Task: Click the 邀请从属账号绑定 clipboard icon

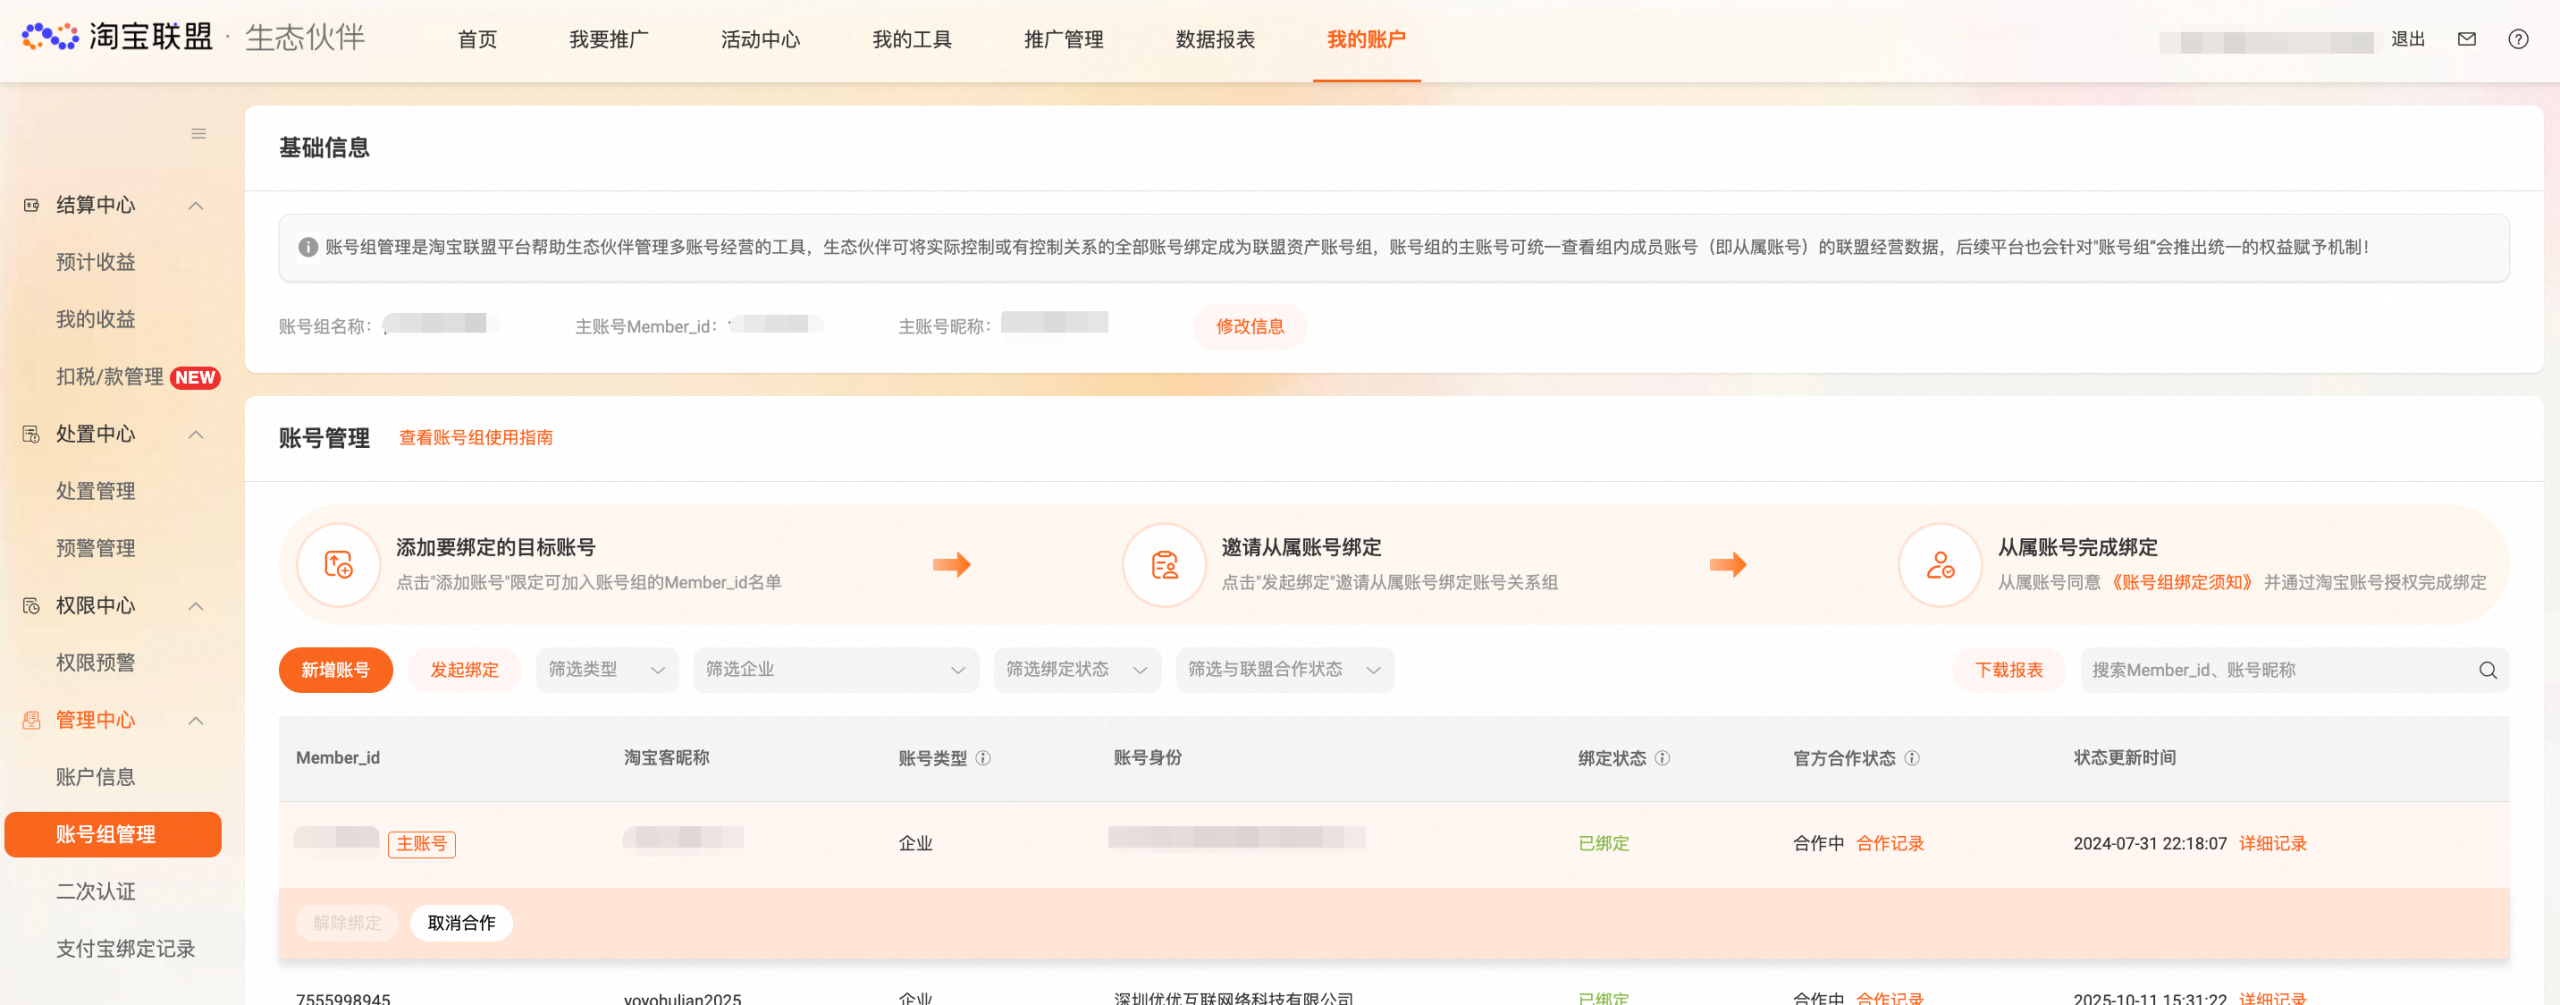Action: [1162, 564]
